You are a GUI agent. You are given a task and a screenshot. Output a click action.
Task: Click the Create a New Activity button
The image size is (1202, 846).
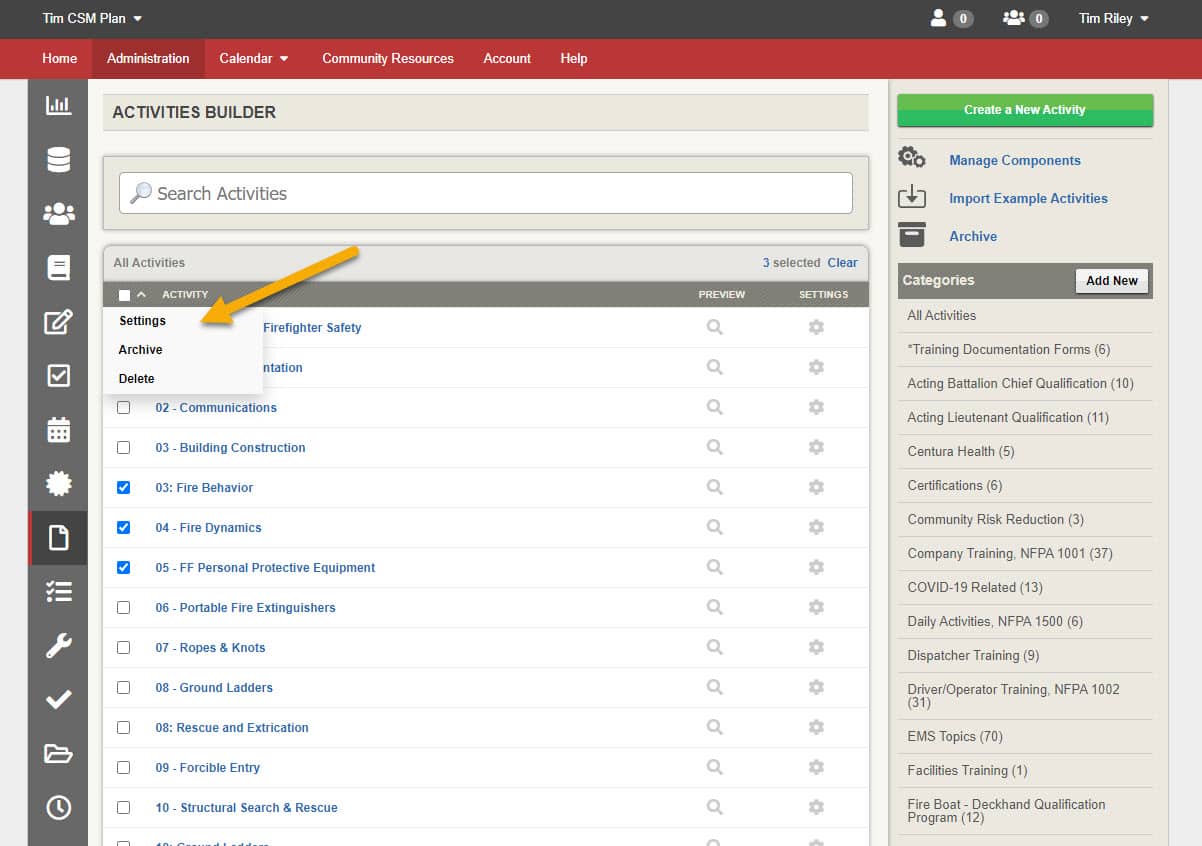pyautogui.click(x=1024, y=110)
